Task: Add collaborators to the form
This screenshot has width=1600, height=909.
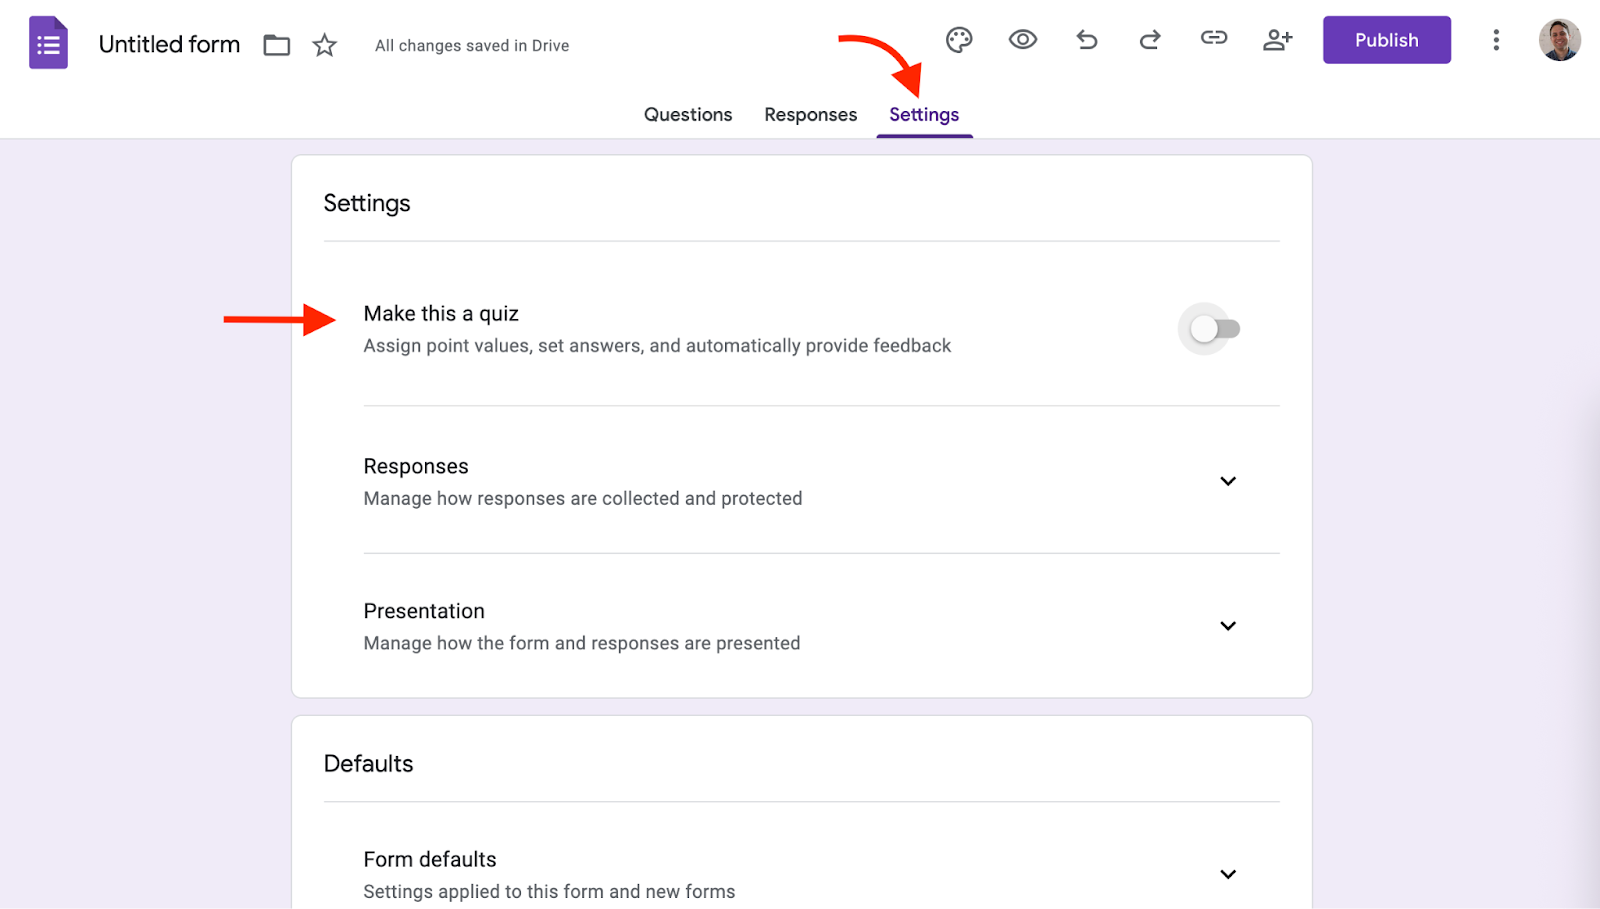Action: [1277, 40]
